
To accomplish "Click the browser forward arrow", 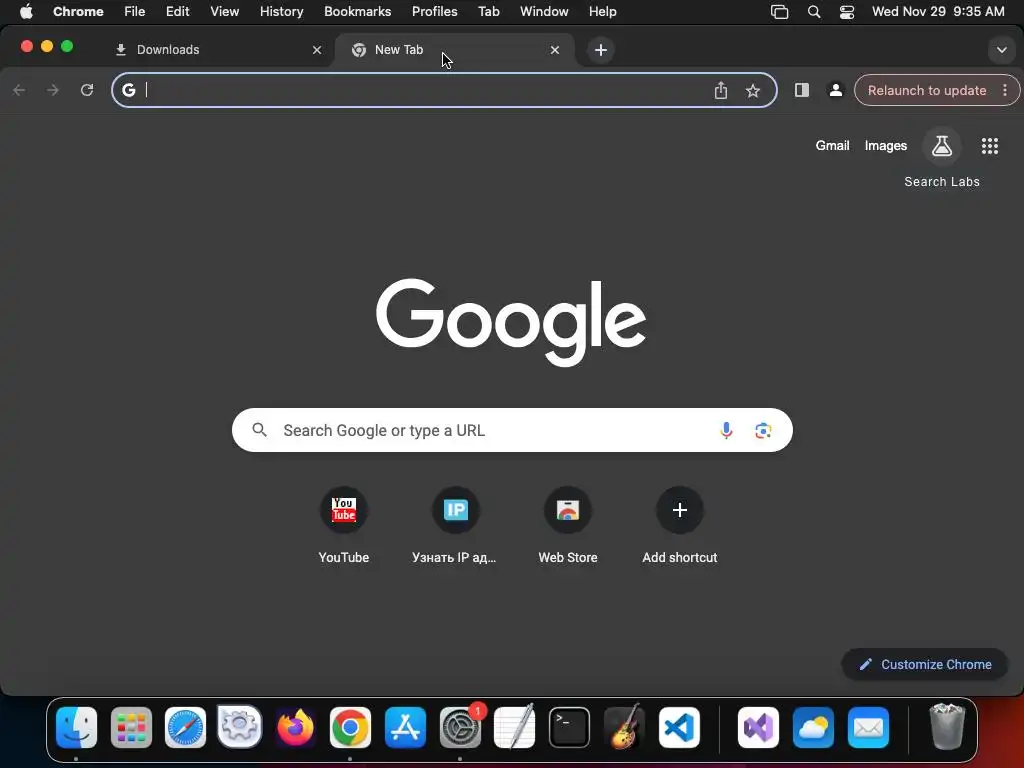I will coord(53,90).
